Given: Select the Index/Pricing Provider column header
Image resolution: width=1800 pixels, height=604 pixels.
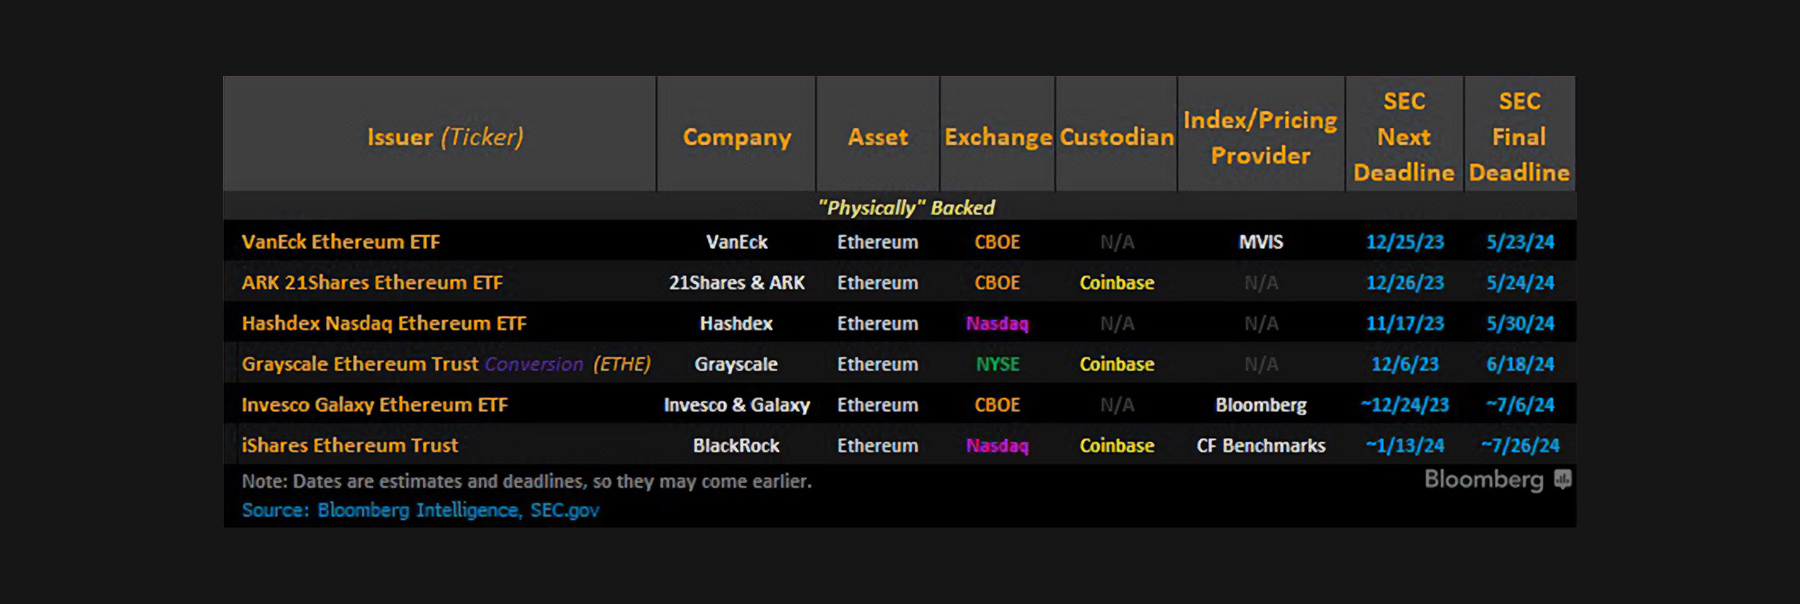Looking at the screenshot, I should pyautogui.click(x=1260, y=137).
